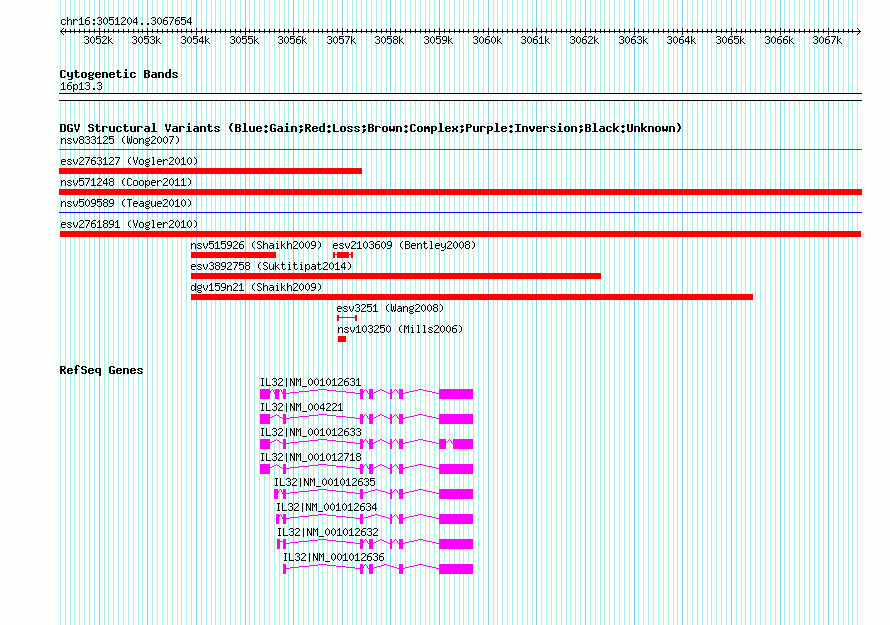This screenshot has height=625, width=890.
Task: Click the 3052k ruler tick label
Action: tap(98, 40)
